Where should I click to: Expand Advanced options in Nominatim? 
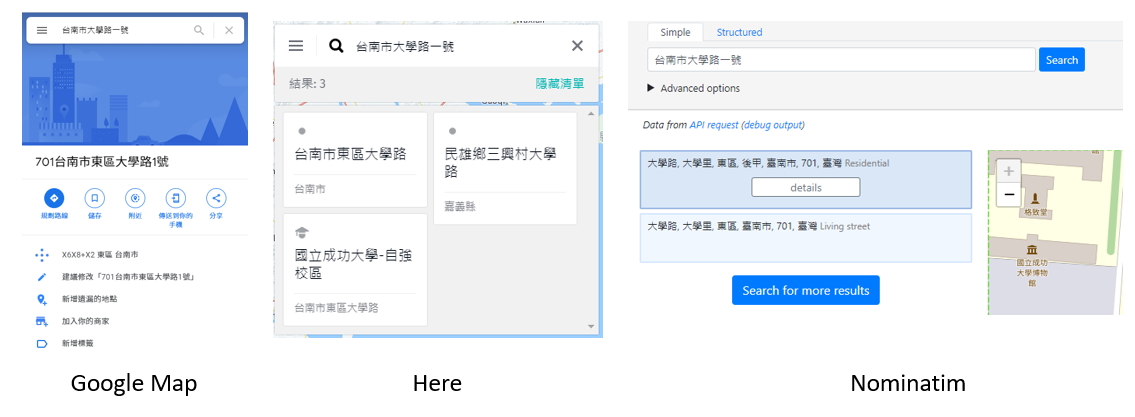click(x=693, y=88)
